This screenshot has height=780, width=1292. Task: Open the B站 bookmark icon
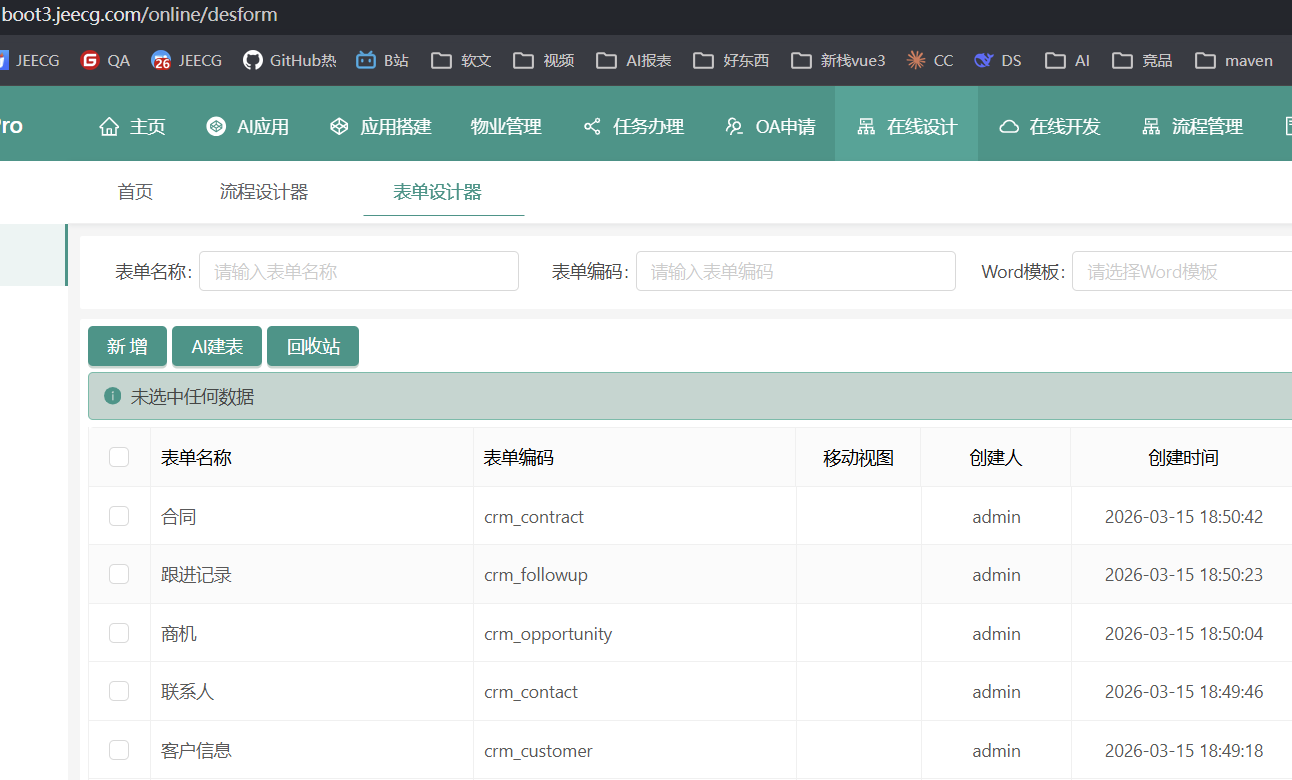tap(366, 60)
